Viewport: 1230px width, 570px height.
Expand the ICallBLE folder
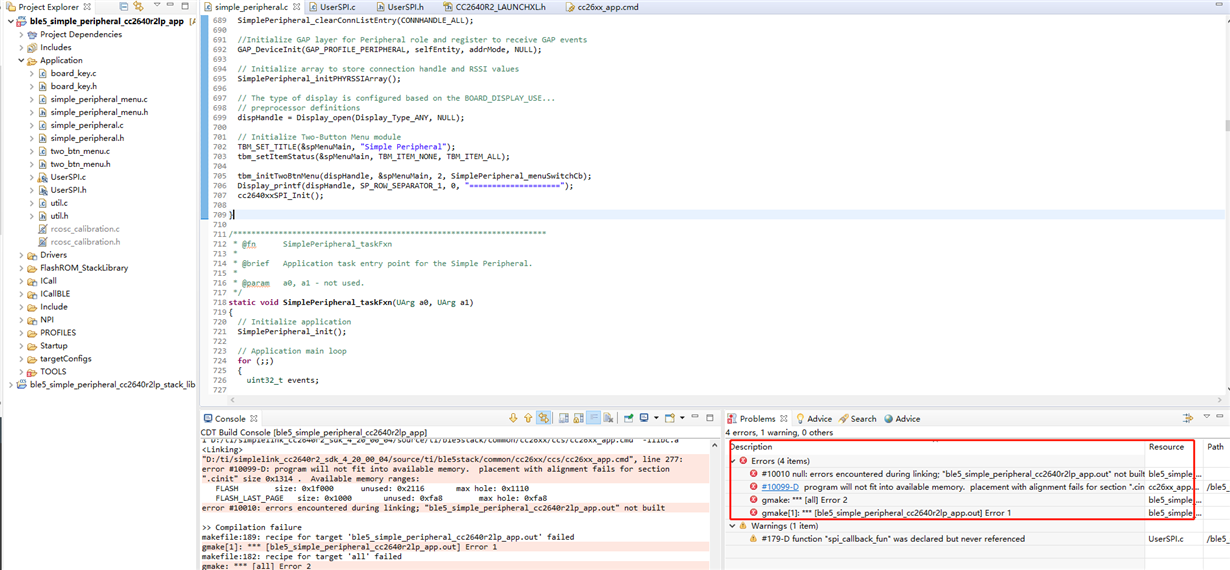[x=22, y=294]
